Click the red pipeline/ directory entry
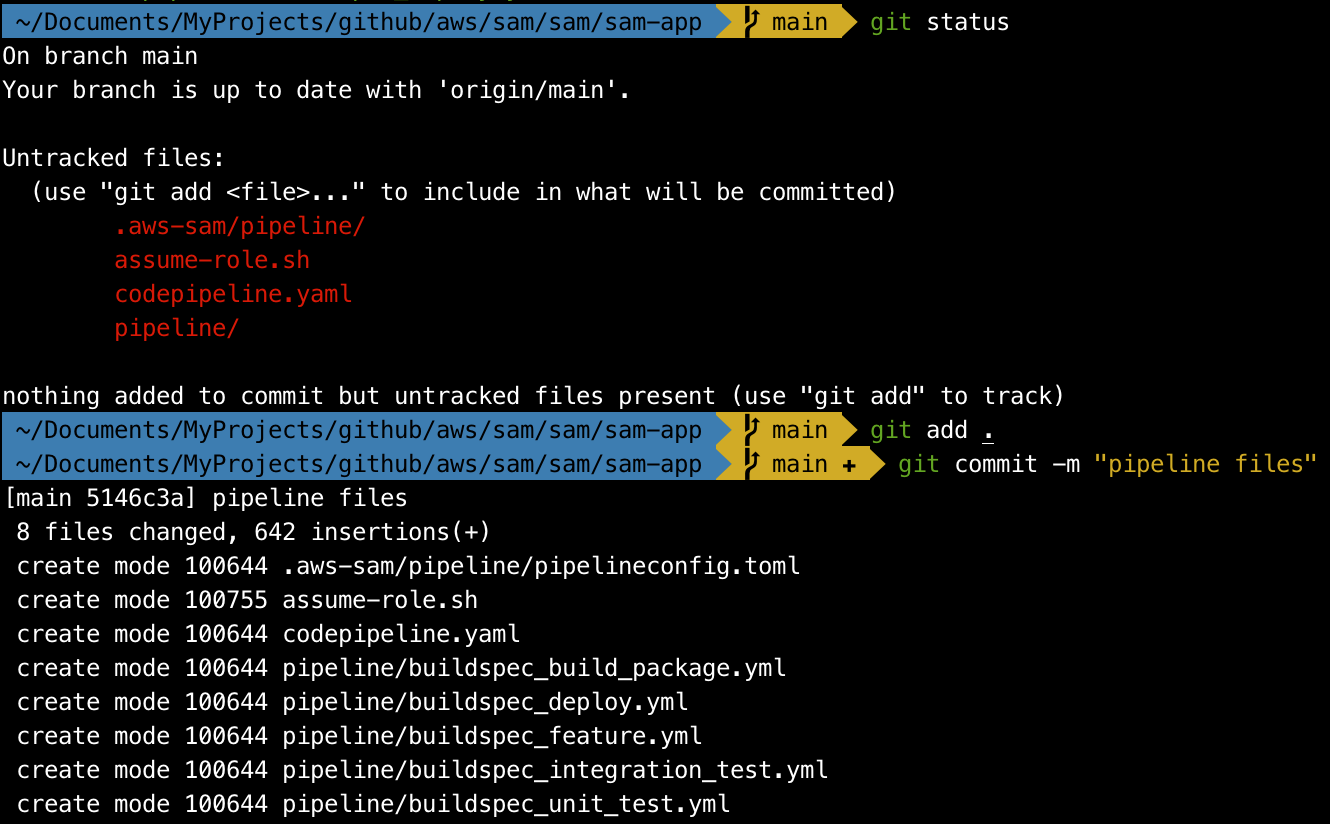This screenshot has height=824, width=1330. click(x=176, y=328)
